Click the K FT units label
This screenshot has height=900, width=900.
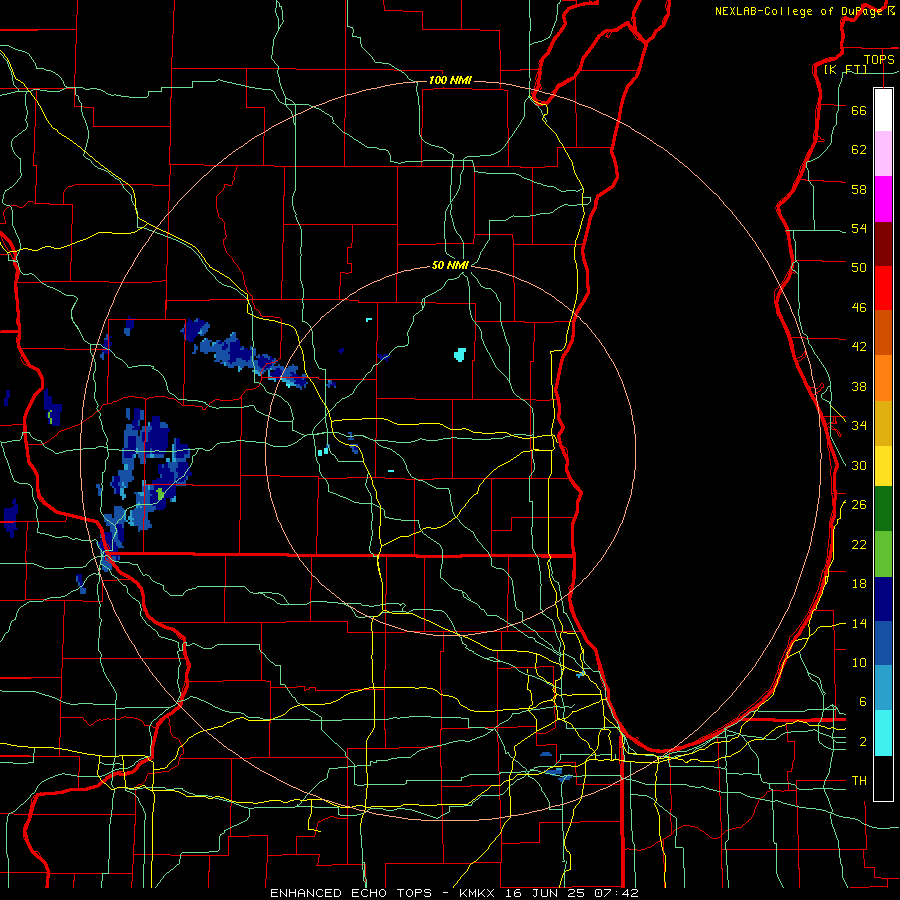click(x=845, y=70)
